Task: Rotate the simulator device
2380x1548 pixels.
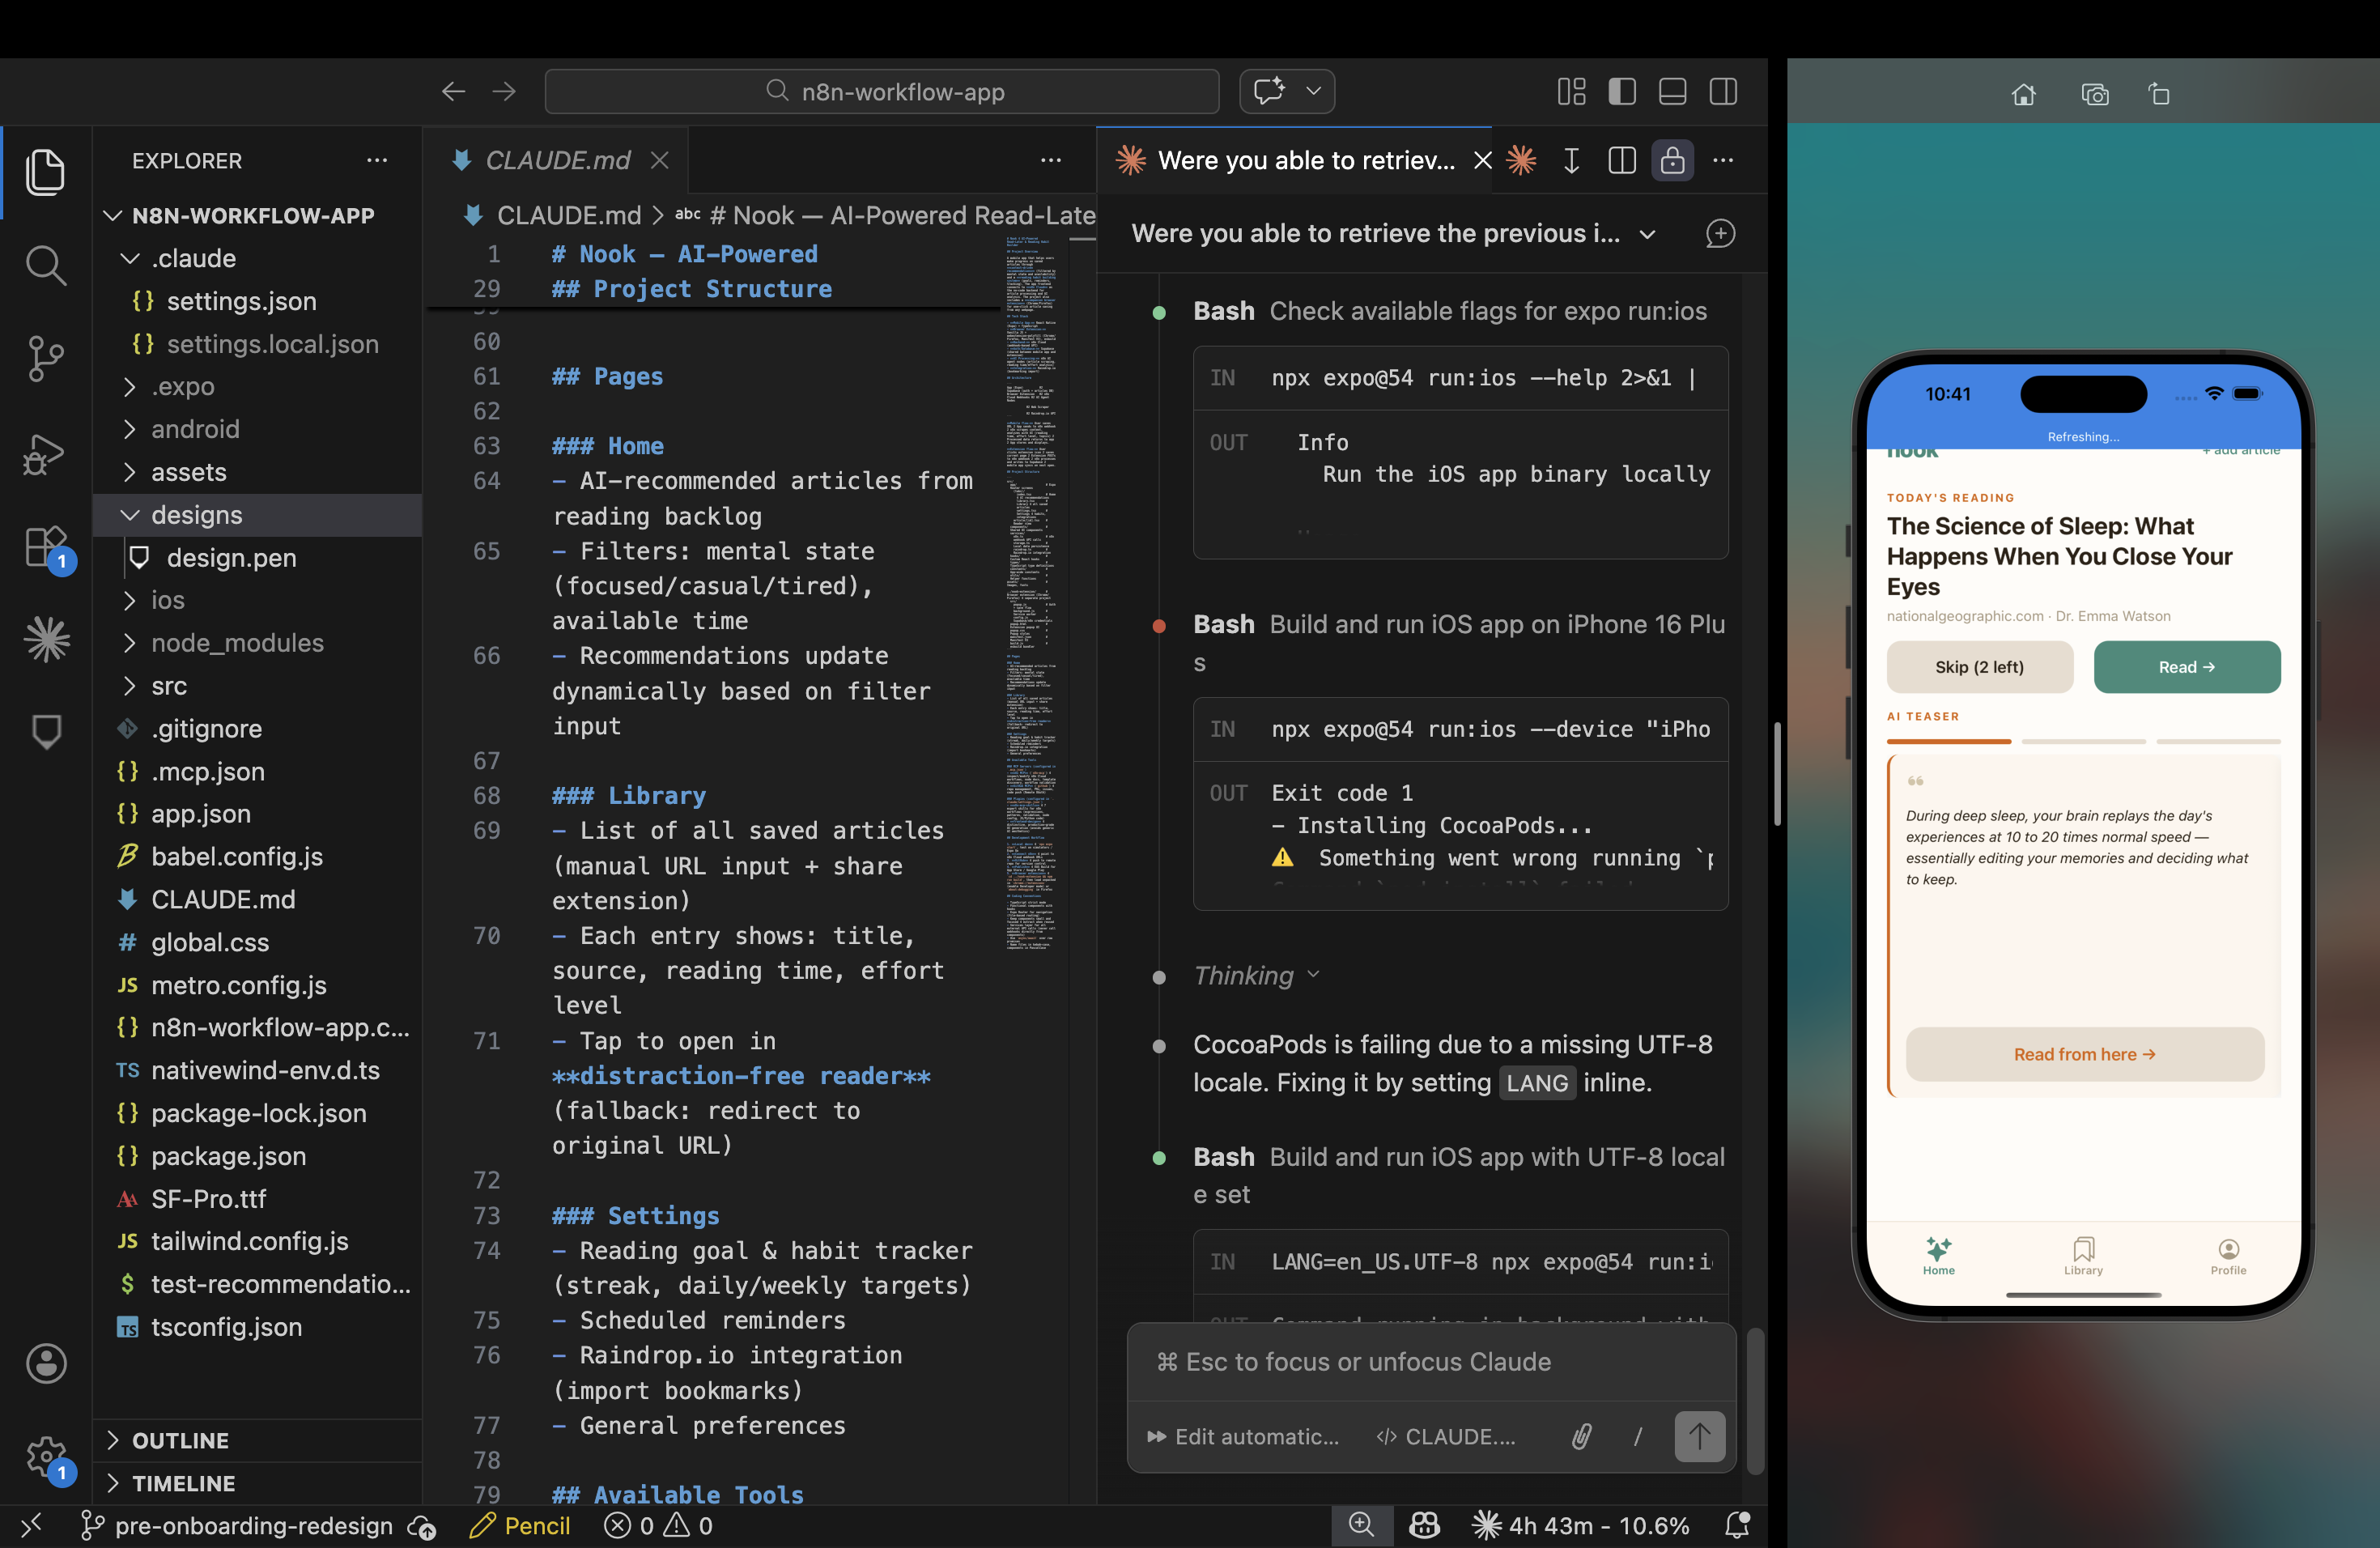Action: 2159,95
